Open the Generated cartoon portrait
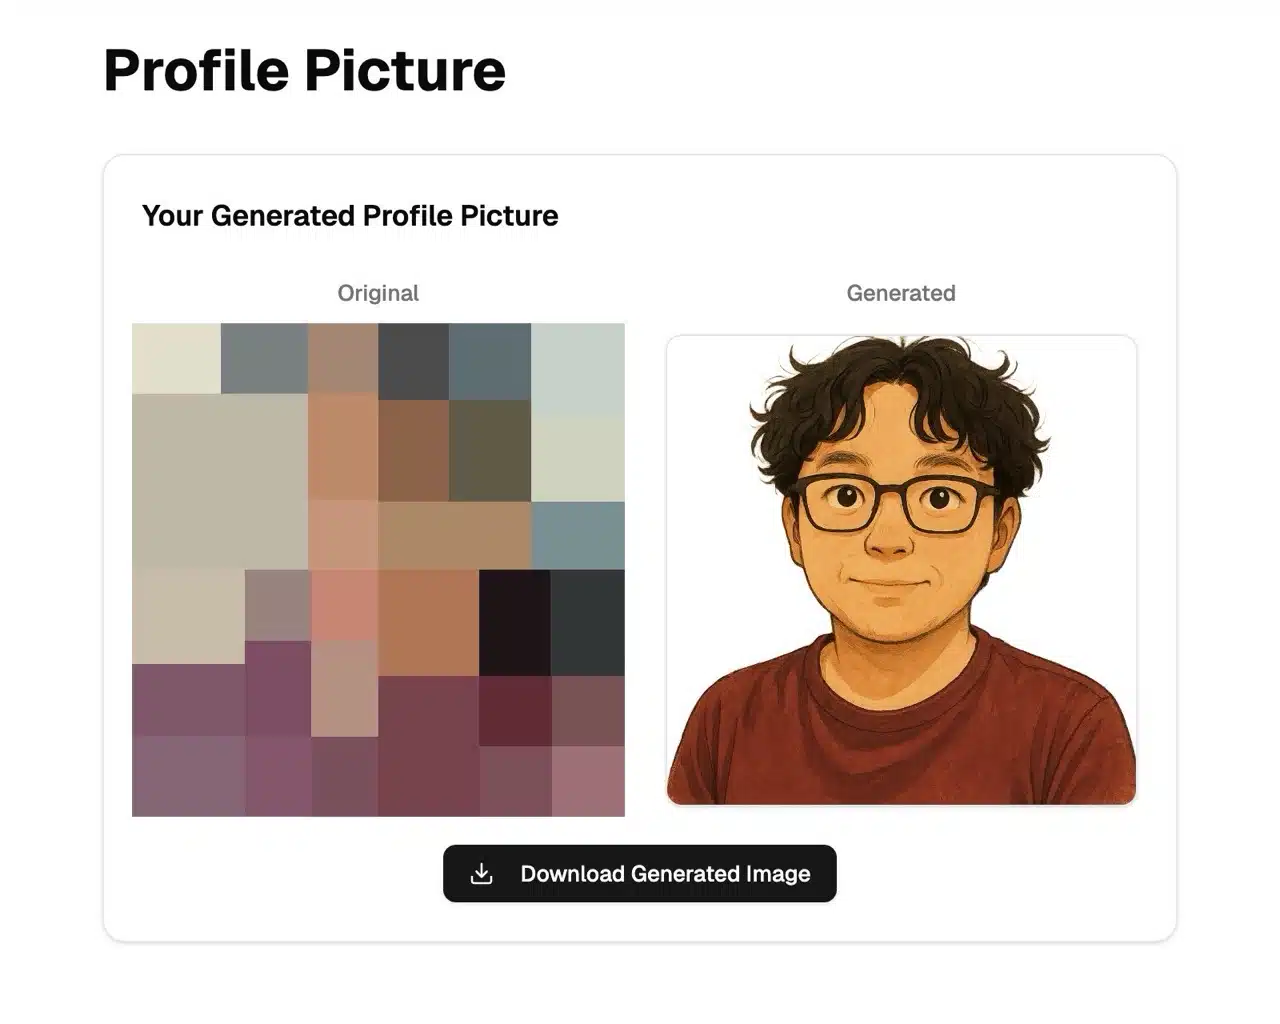 point(901,569)
